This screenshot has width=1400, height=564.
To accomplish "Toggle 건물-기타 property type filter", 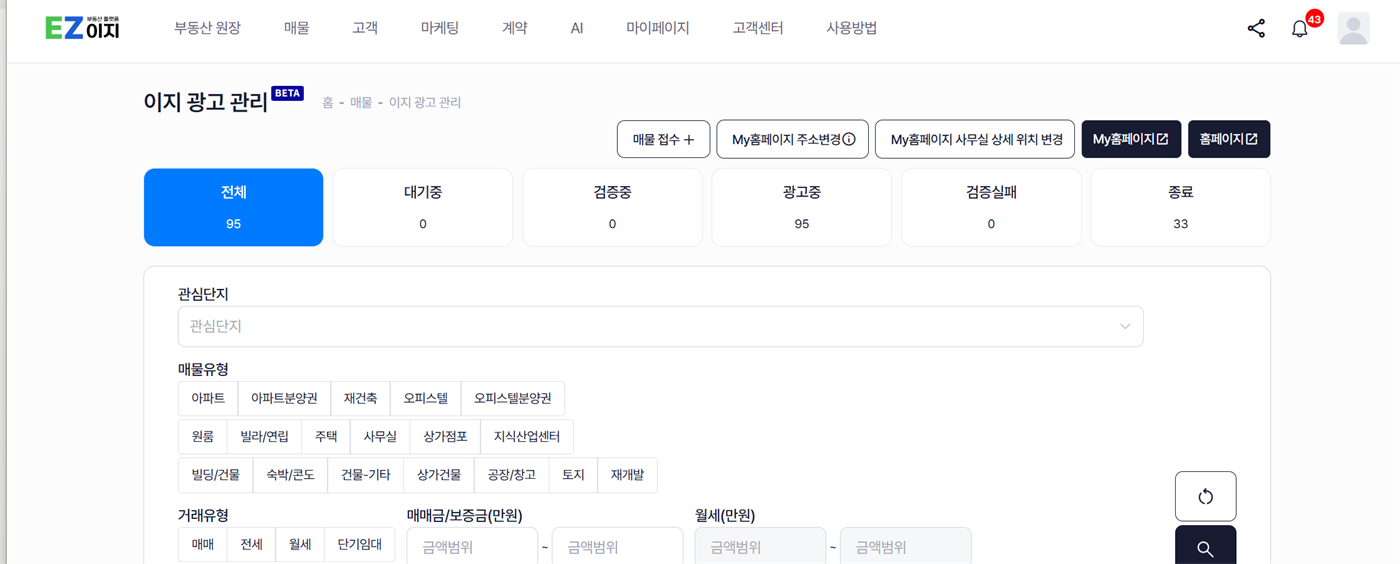I will point(365,475).
